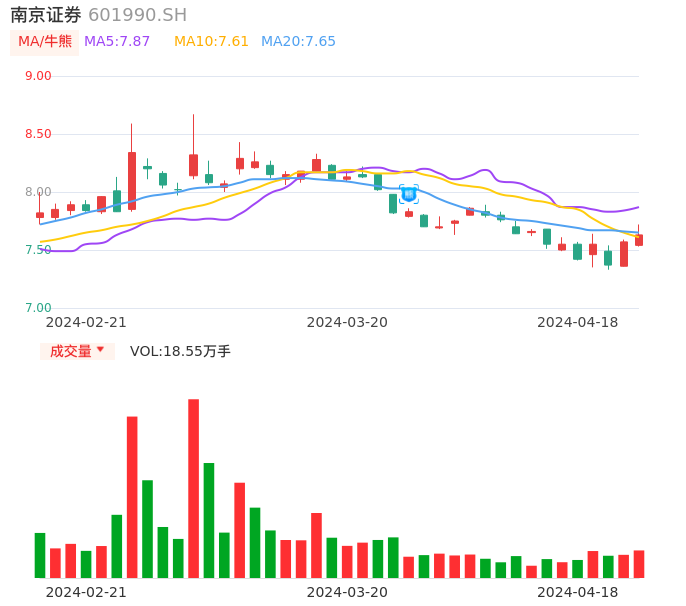This screenshot has width=686, height=606.
Task: Click the stock code 601990.SH
Action: point(137,15)
